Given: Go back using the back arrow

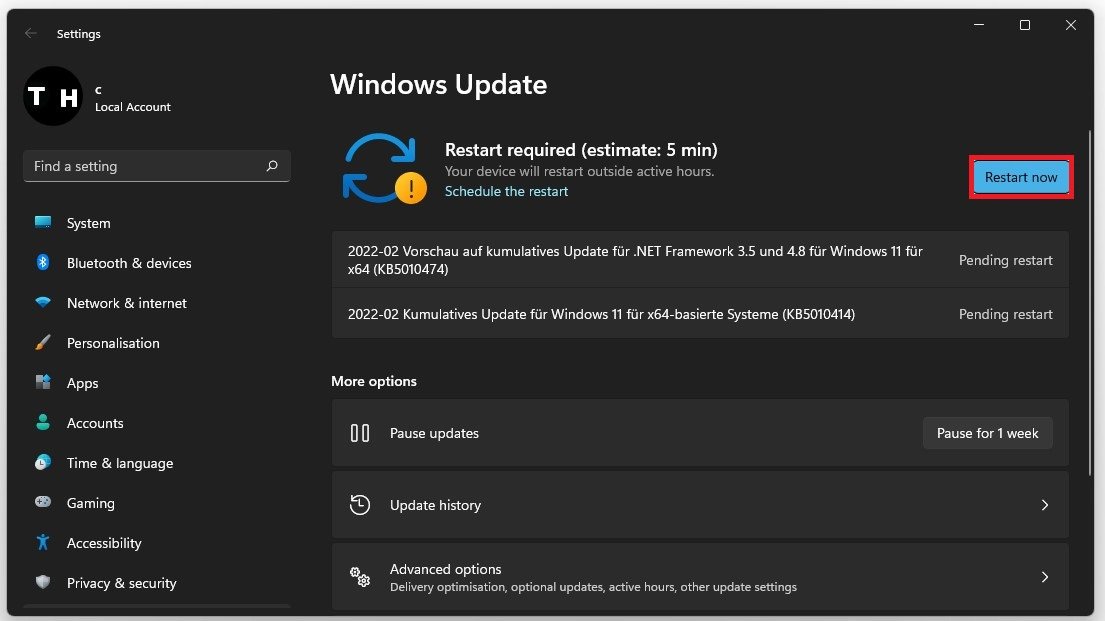Looking at the screenshot, I should tap(31, 34).
